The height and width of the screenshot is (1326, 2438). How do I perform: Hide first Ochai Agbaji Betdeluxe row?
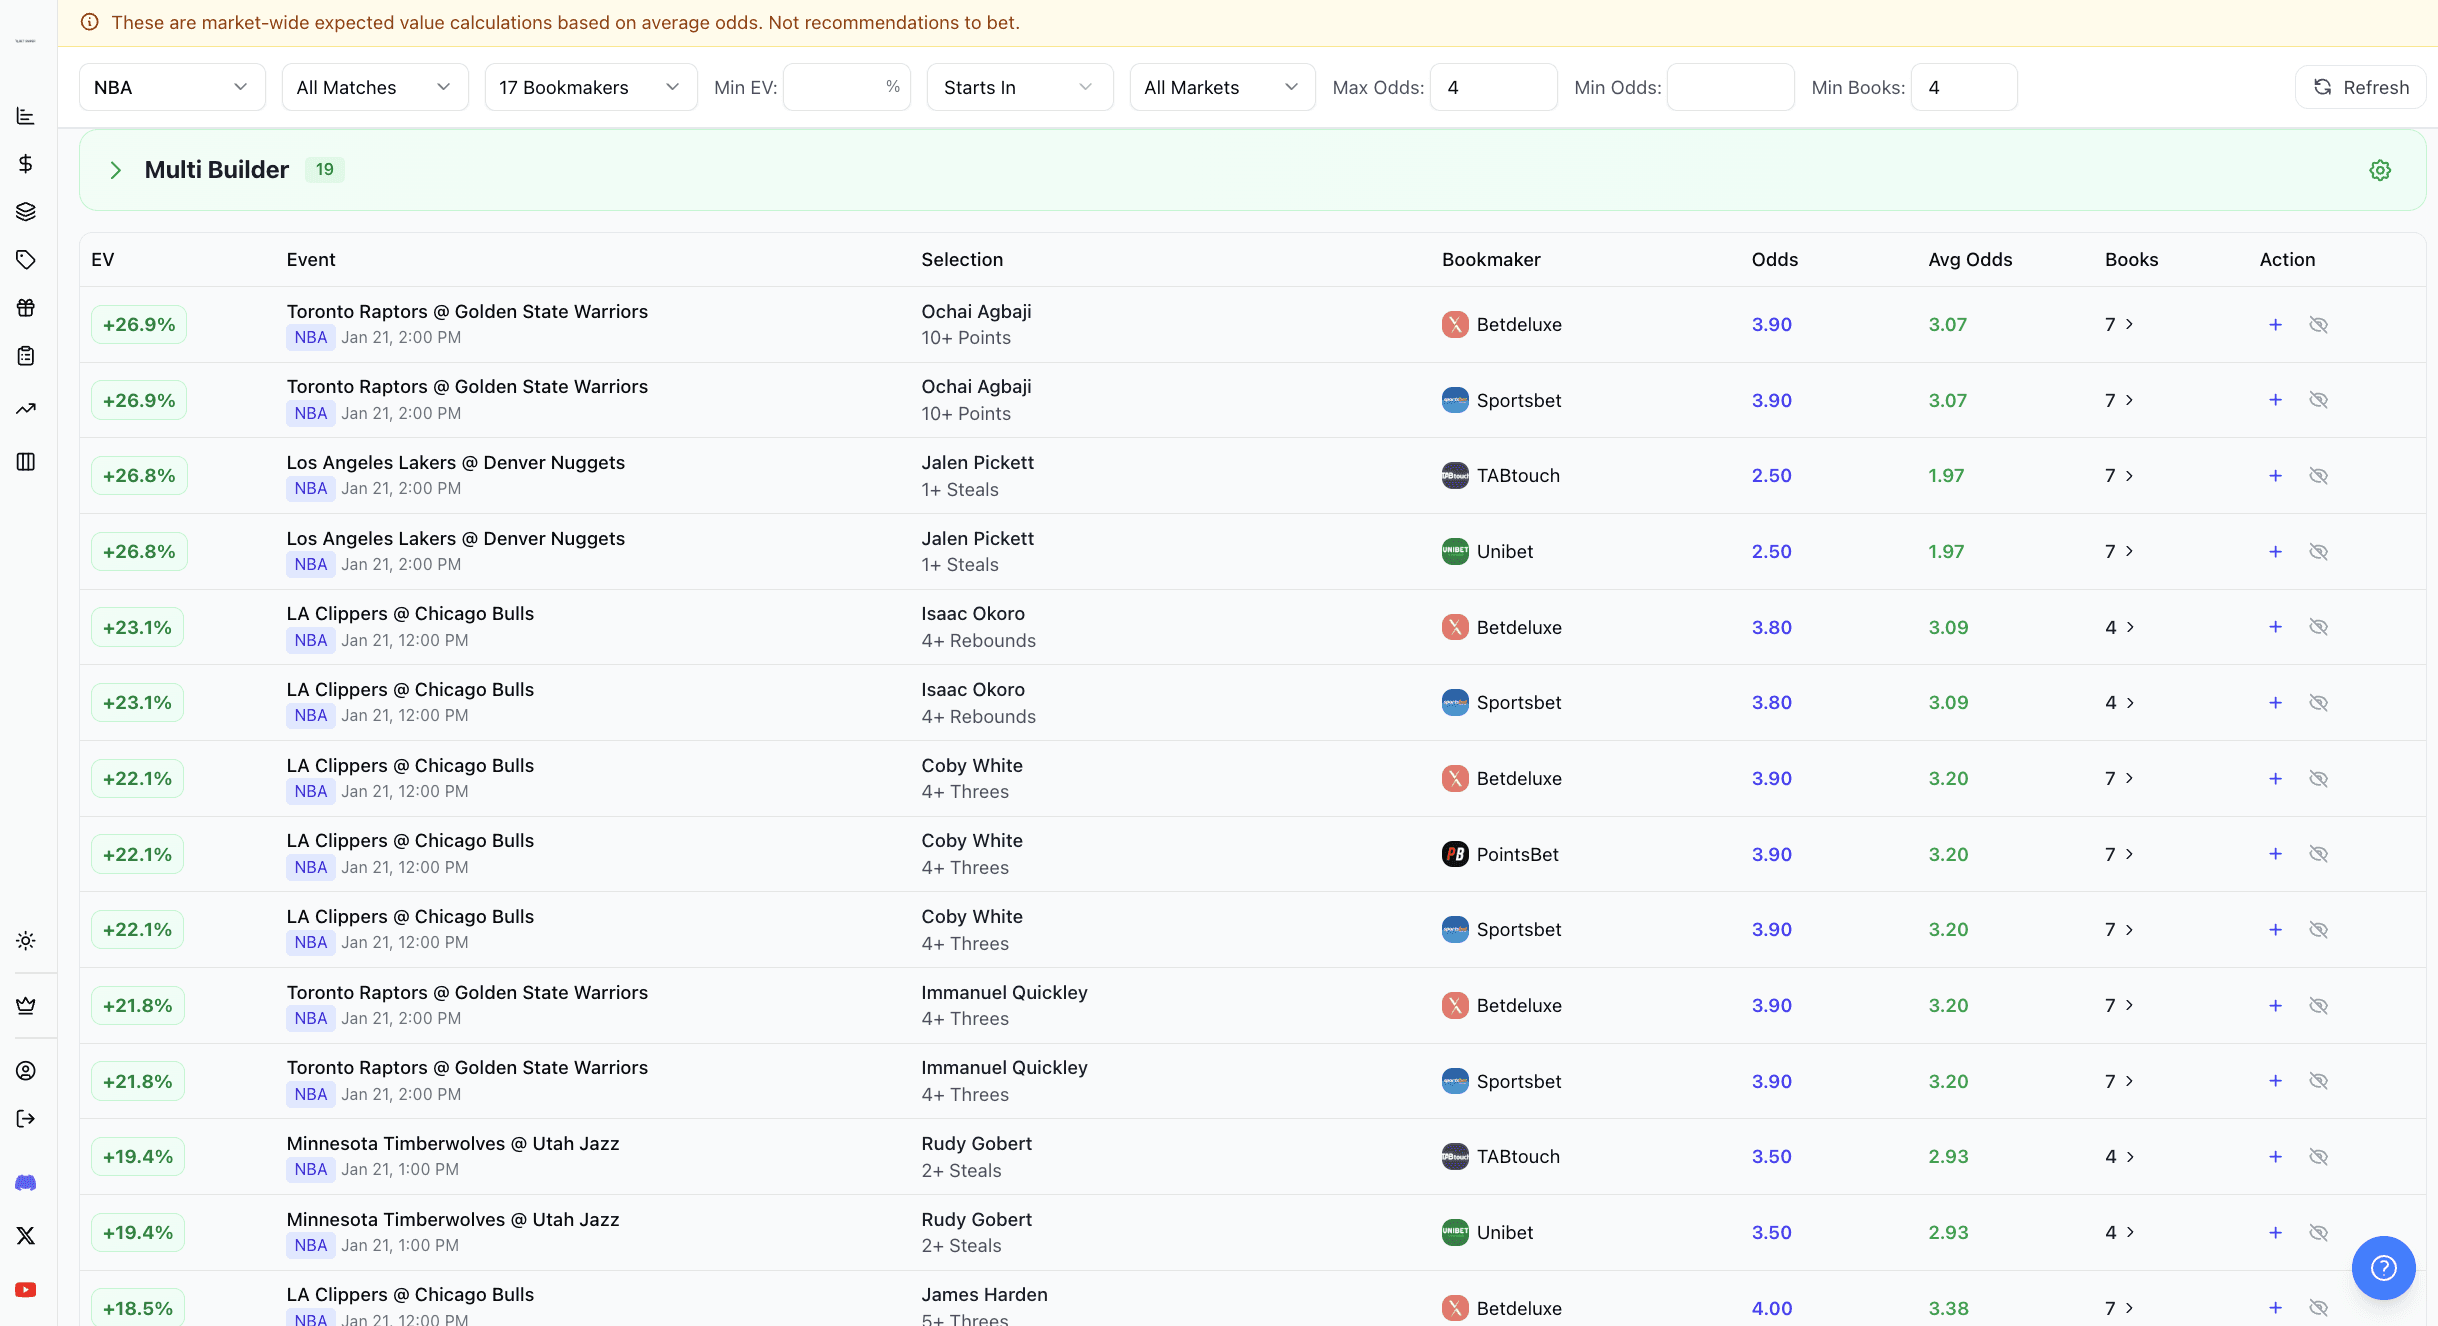[2318, 325]
